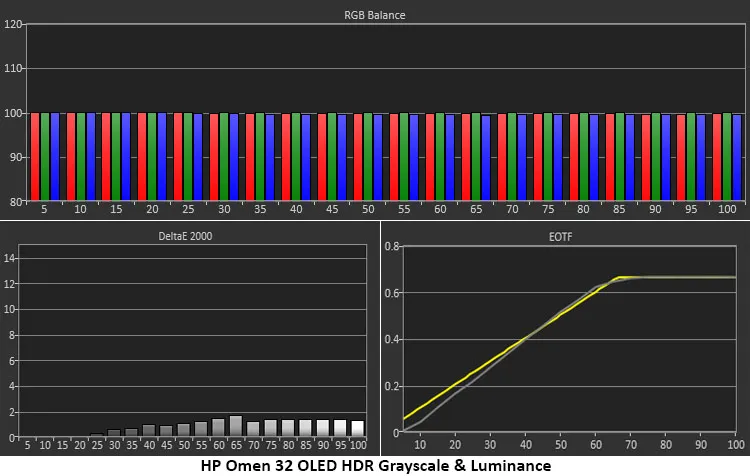Click the DeltaE bar at level 40
The image size is (750, 476).
click(x=148, y=430)
